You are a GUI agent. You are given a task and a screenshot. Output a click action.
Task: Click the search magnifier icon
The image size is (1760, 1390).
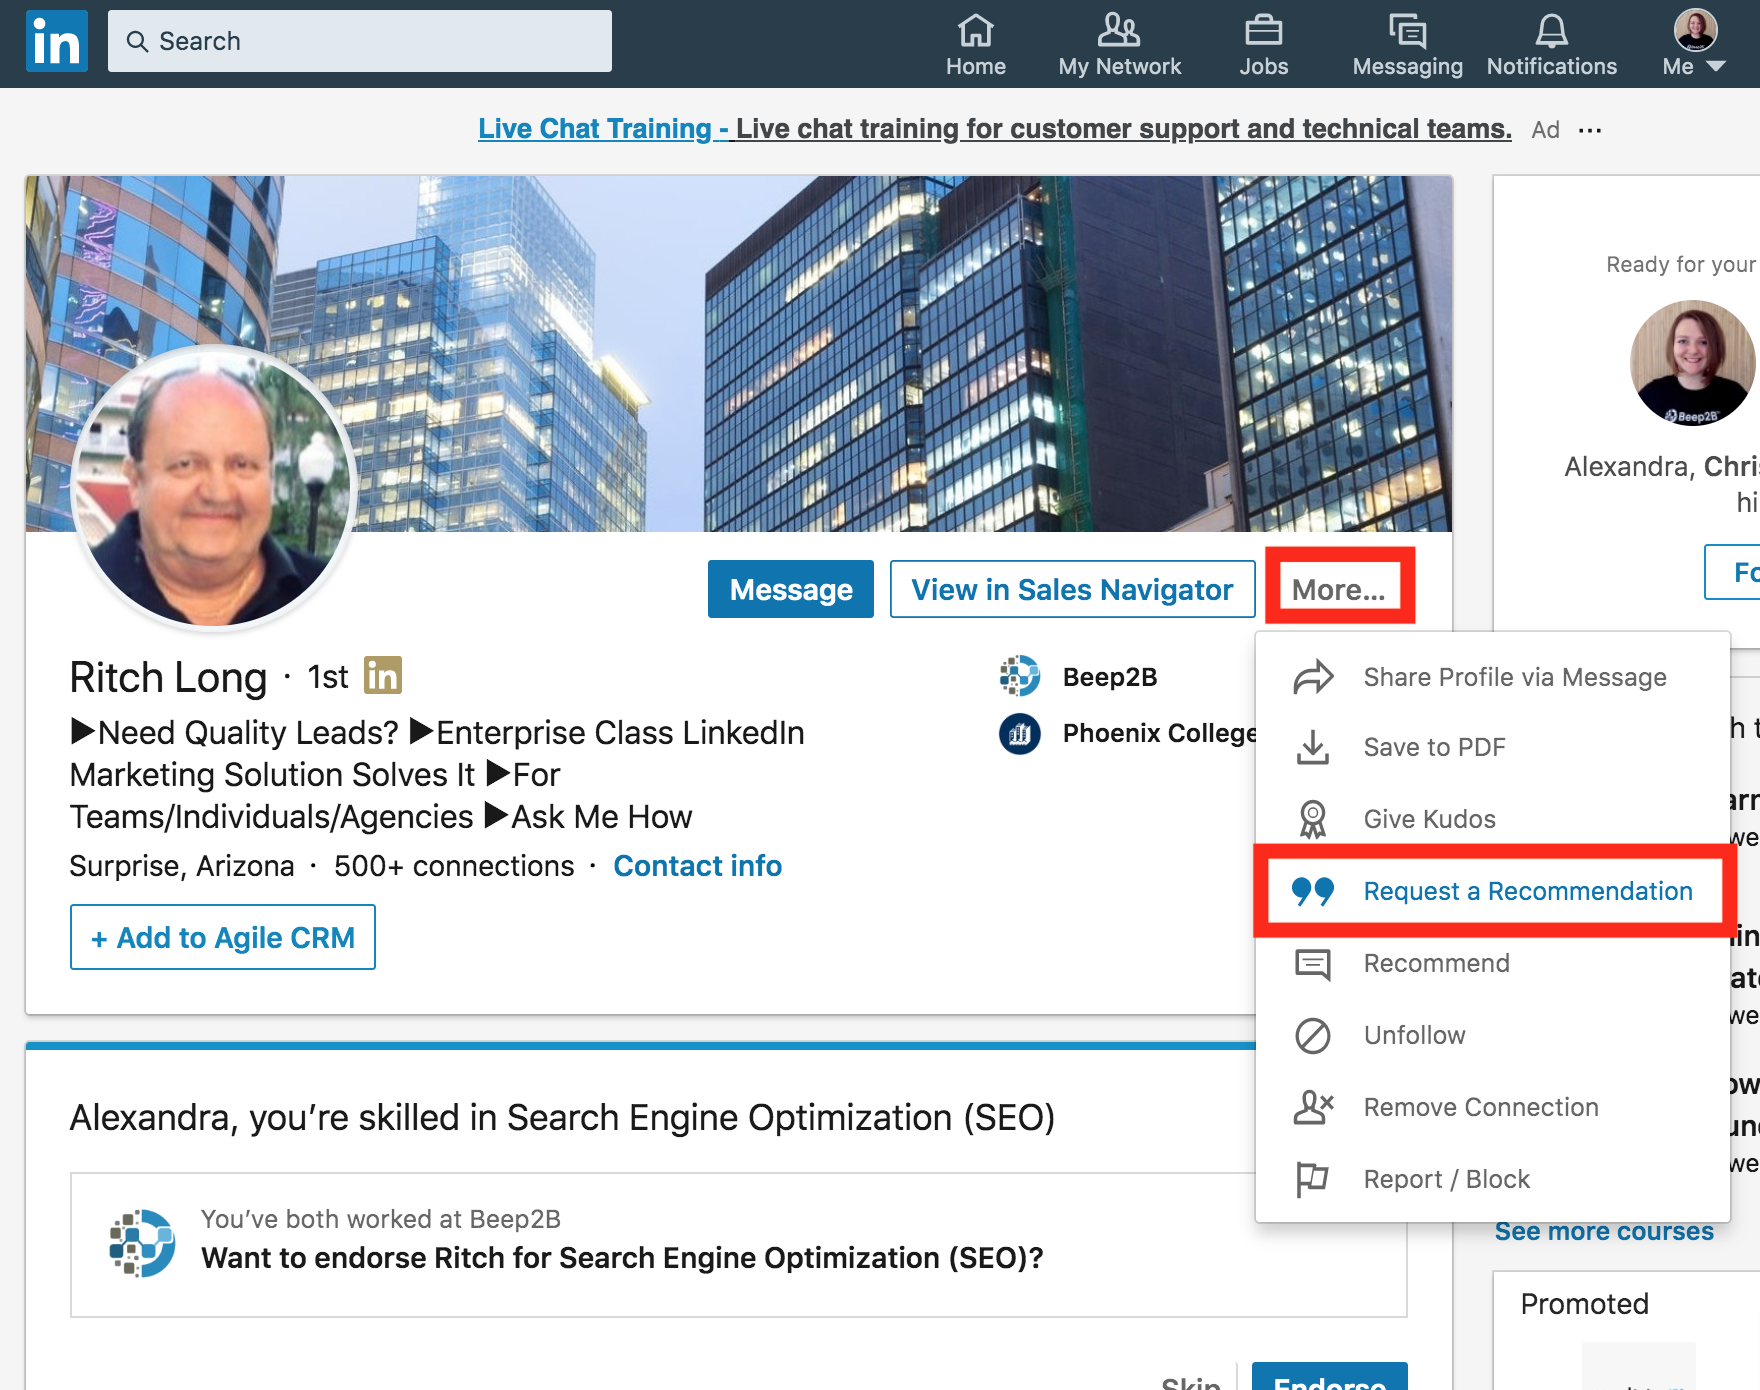coord(137,41)
